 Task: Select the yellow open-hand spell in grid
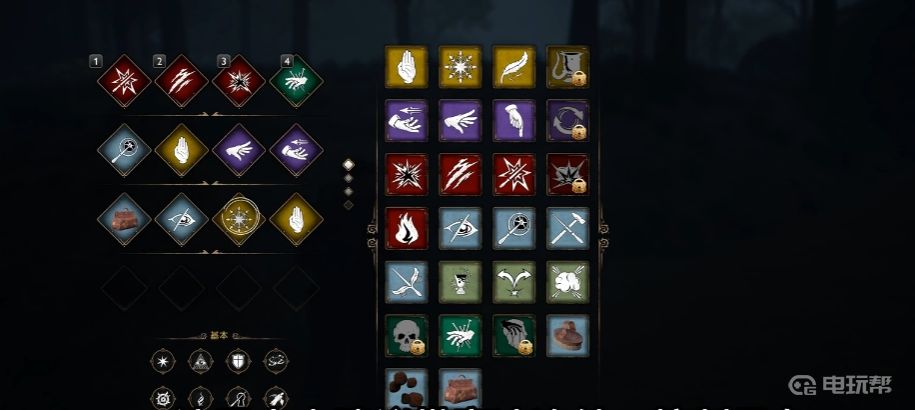tap(406, 66)
